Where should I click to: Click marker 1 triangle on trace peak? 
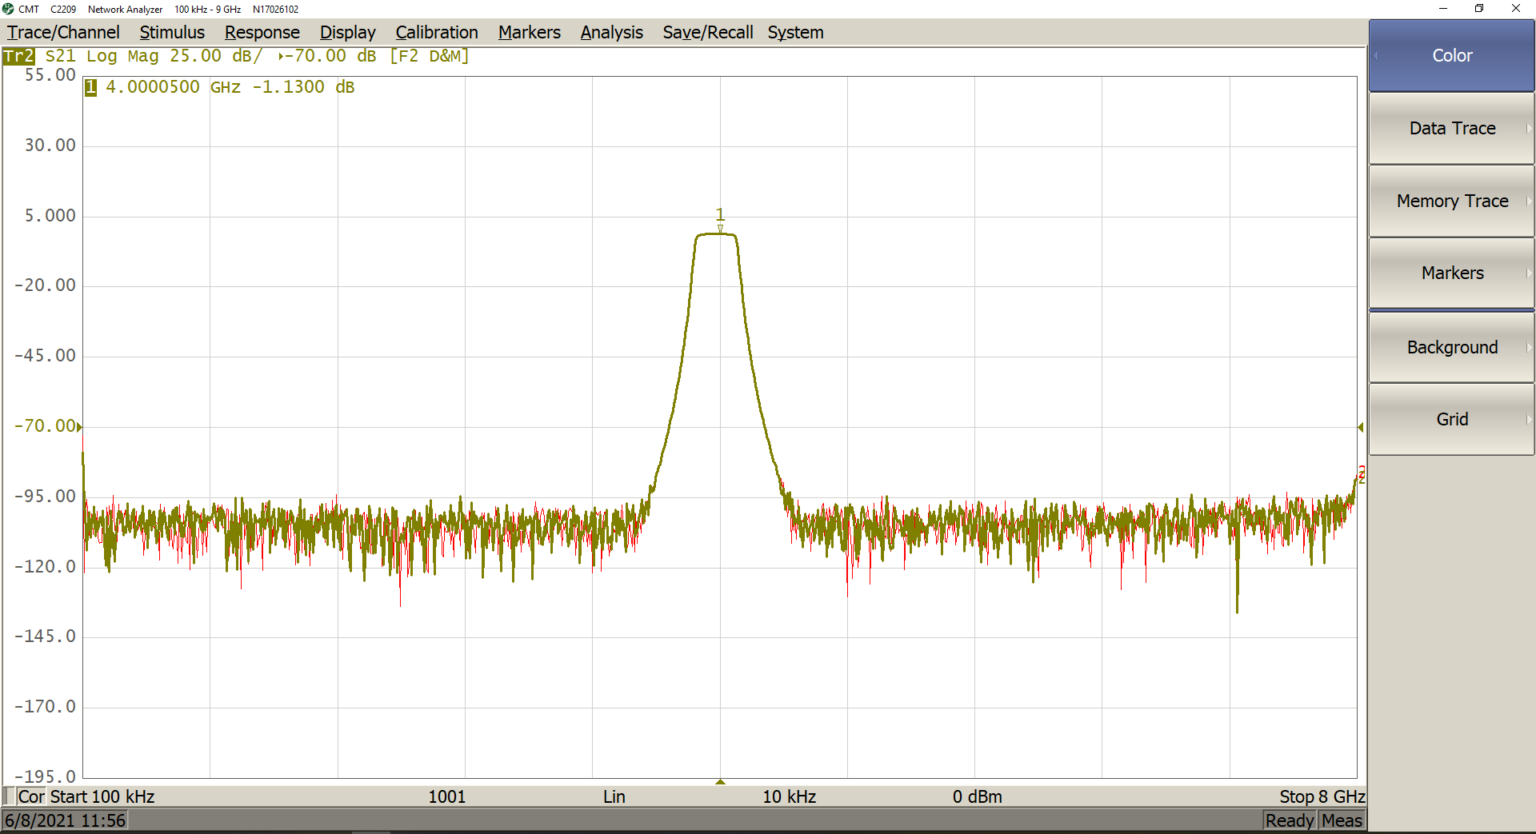[720, 229]
